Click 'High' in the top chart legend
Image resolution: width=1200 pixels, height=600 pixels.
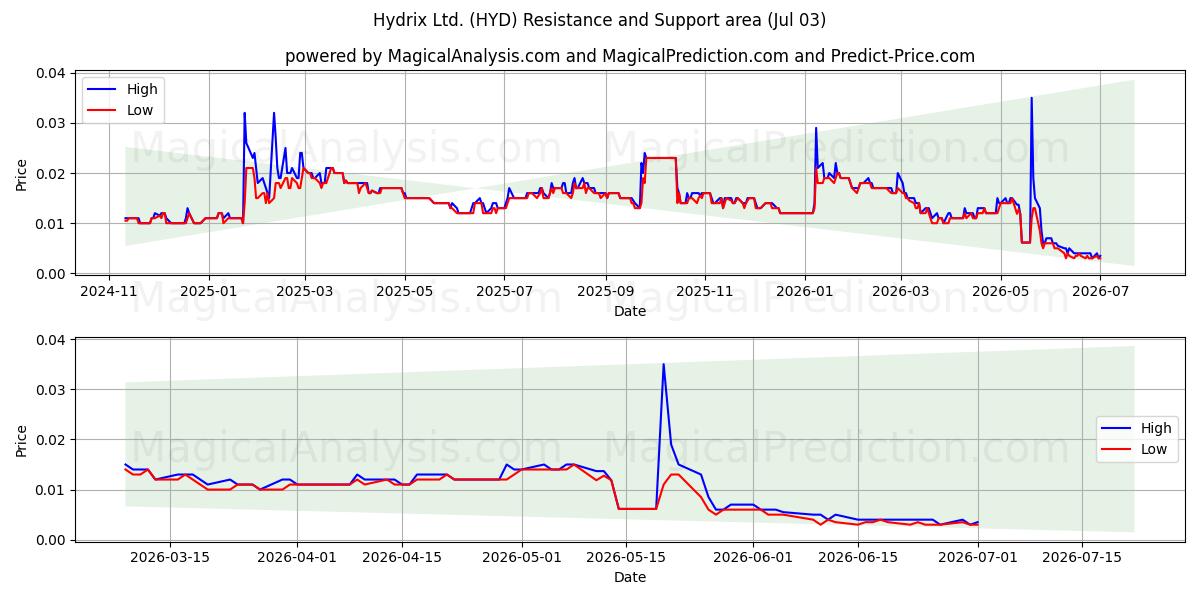[143, 89]
